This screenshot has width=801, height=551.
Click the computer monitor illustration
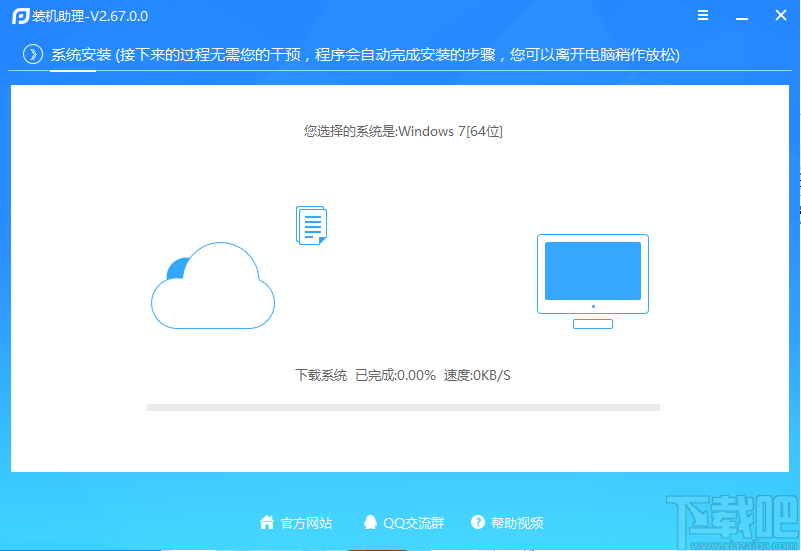point(593,281)
